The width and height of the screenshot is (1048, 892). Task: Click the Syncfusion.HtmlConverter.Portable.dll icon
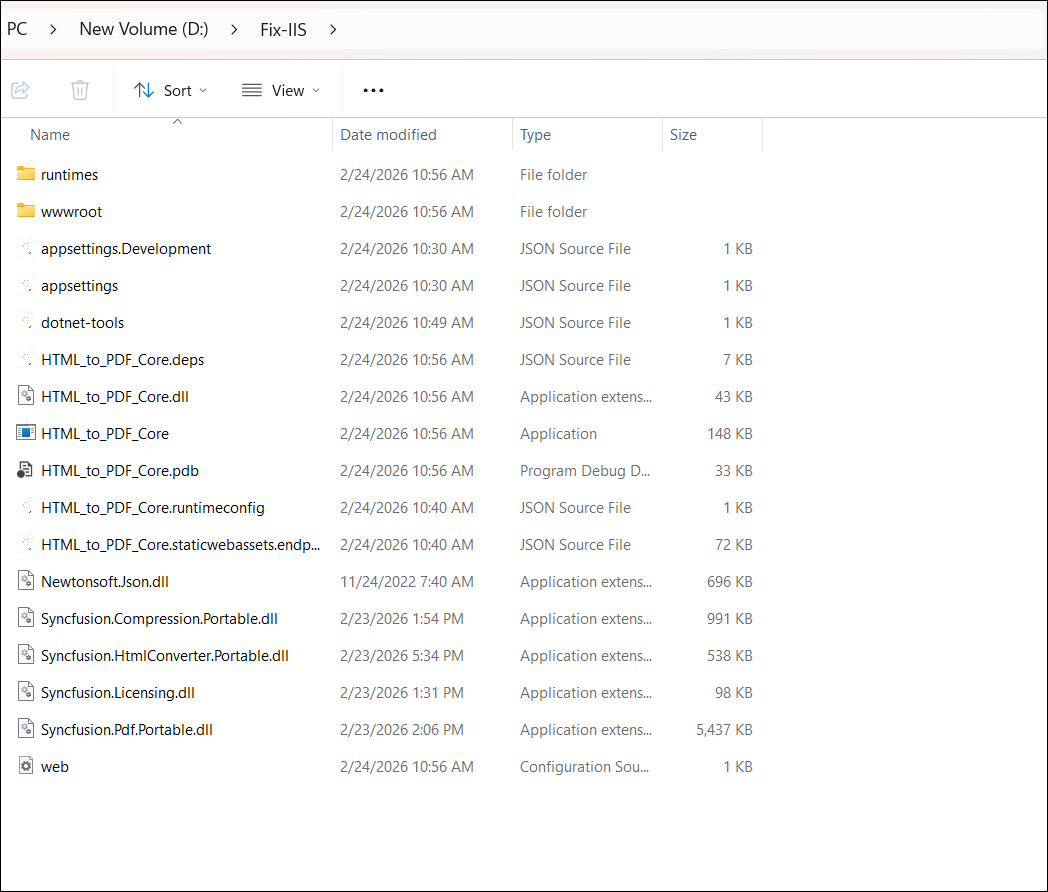tap(25, 655)
